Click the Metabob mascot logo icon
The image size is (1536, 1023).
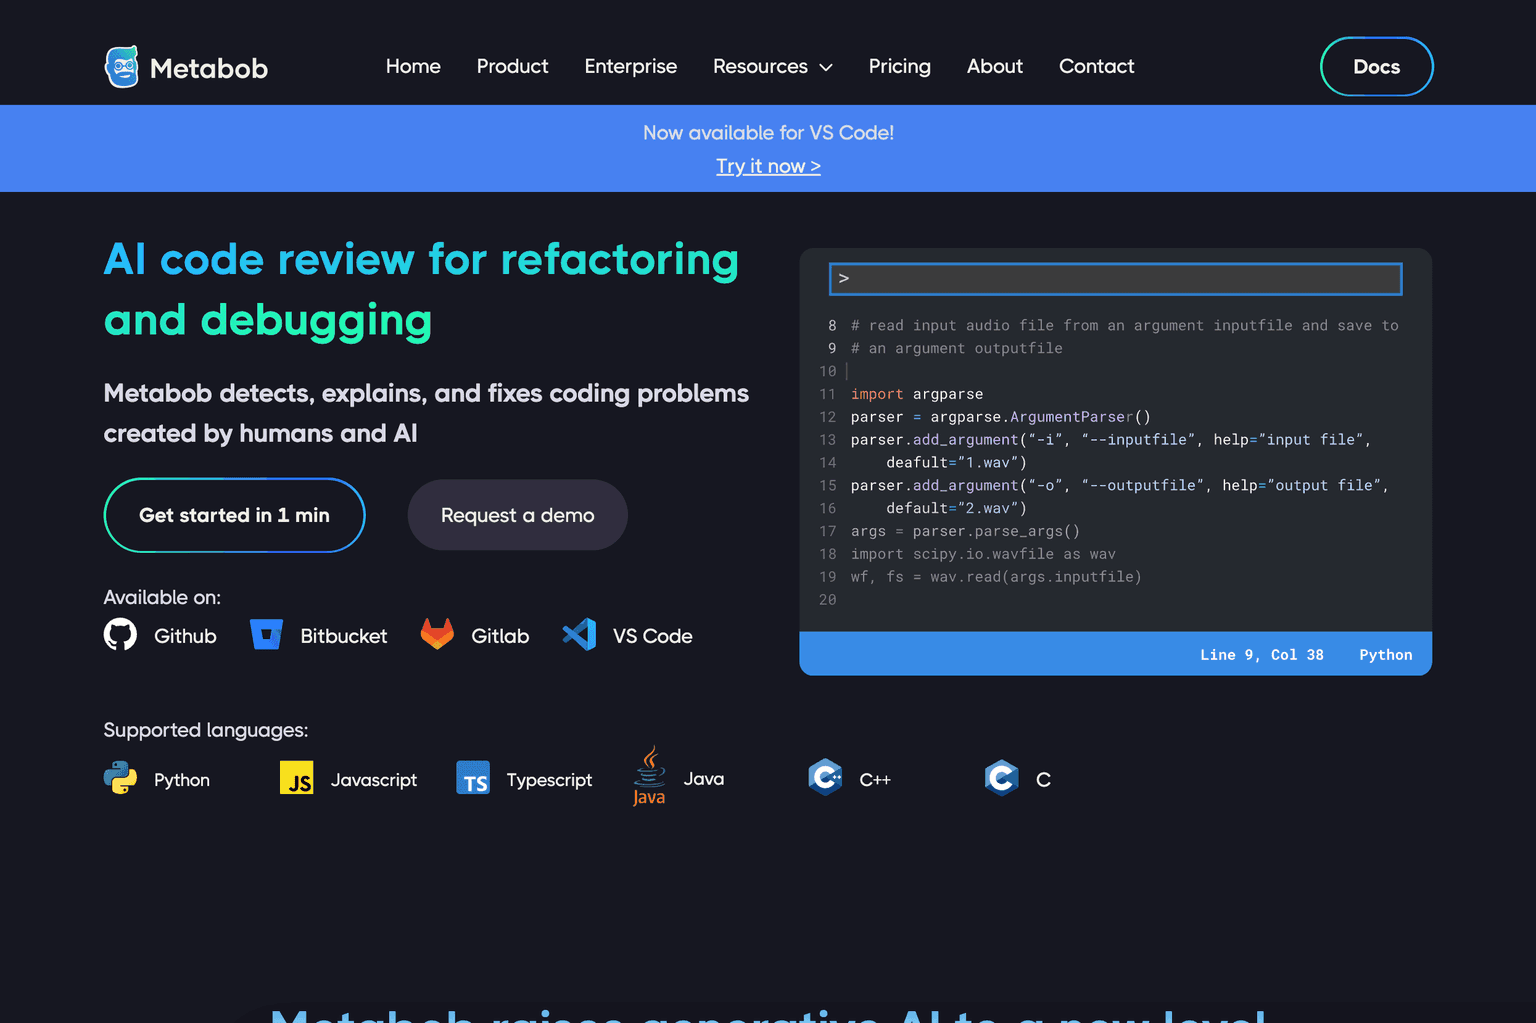[122, 67]
